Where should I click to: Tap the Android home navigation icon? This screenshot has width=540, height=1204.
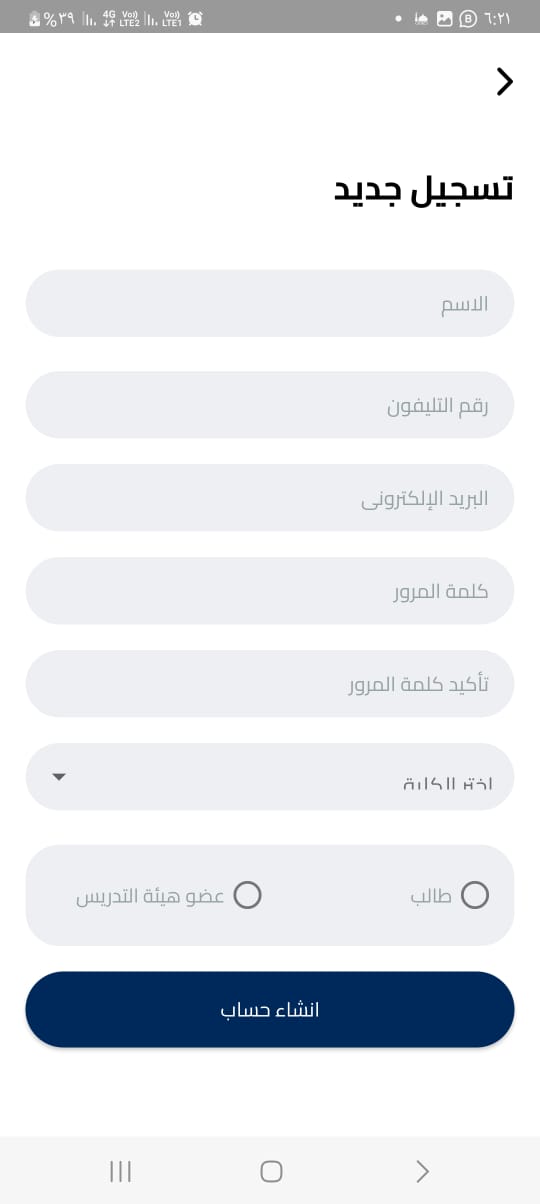tap(271, 1171)
